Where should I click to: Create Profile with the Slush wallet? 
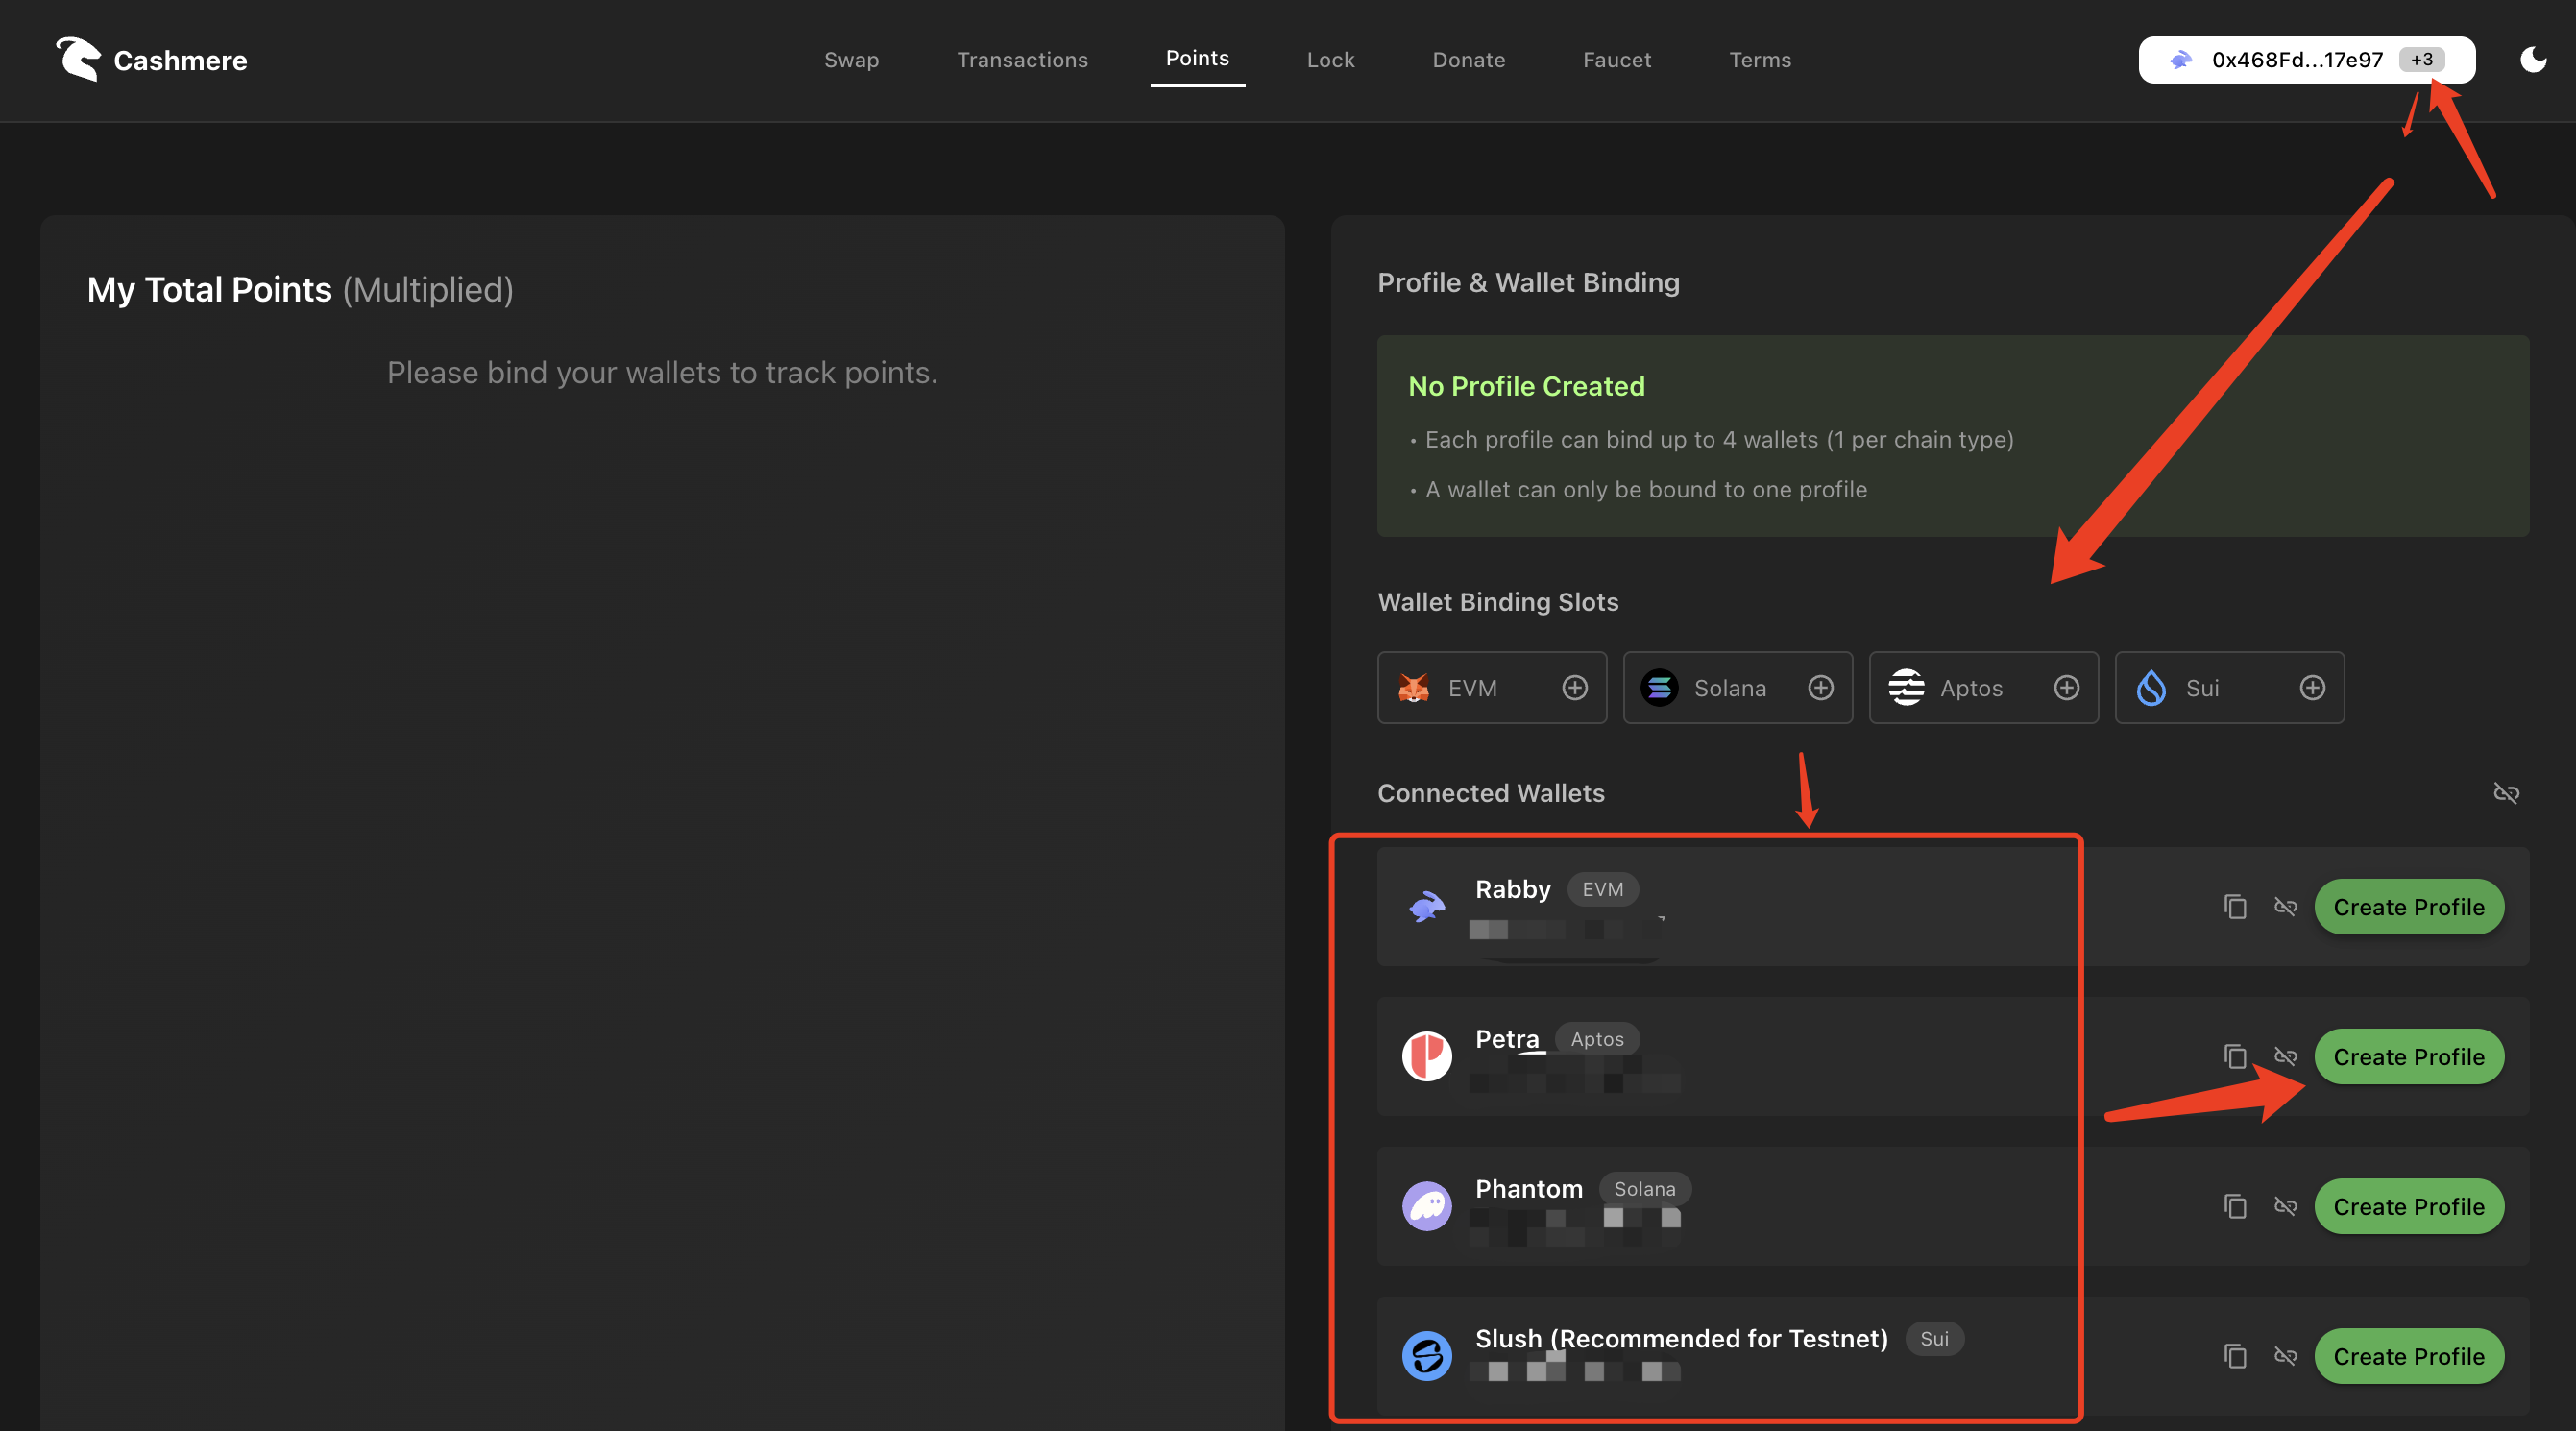point(2408,1357)
